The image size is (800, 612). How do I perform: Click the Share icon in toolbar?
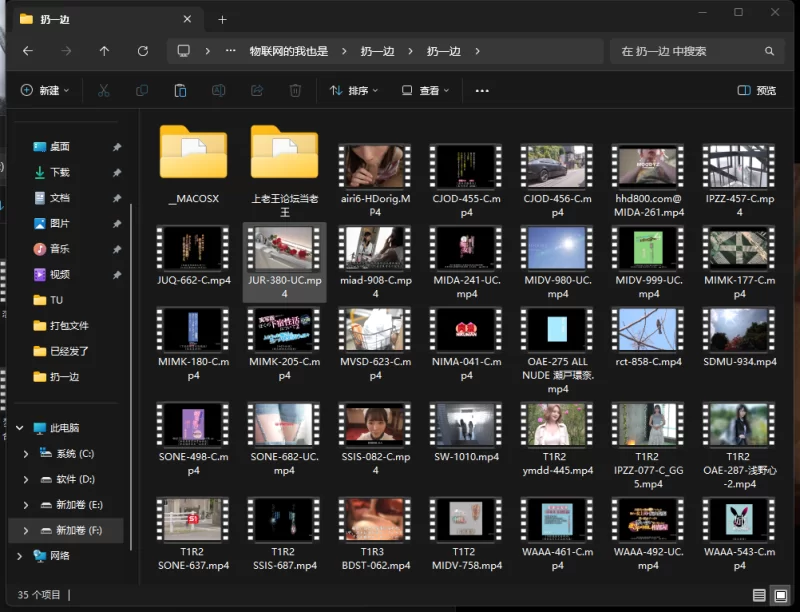tap(257, 91)
